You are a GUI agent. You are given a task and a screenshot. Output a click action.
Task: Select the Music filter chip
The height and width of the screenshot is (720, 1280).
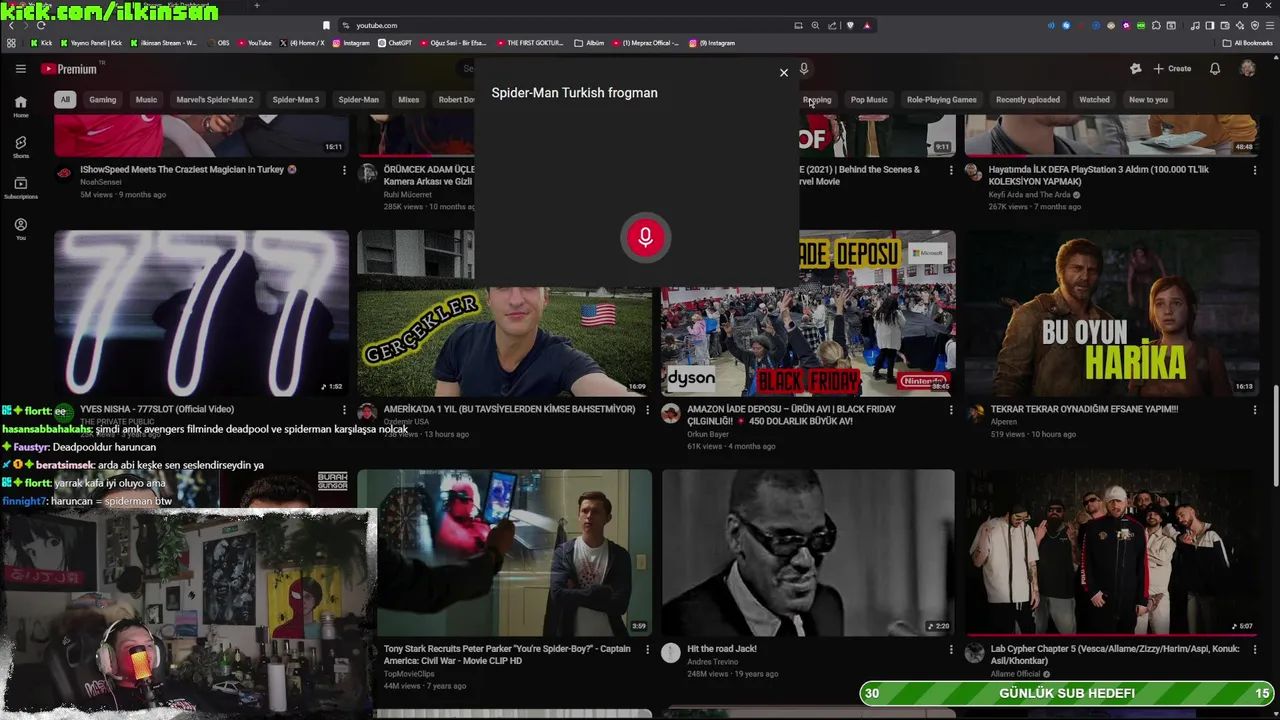coord(146,100)
